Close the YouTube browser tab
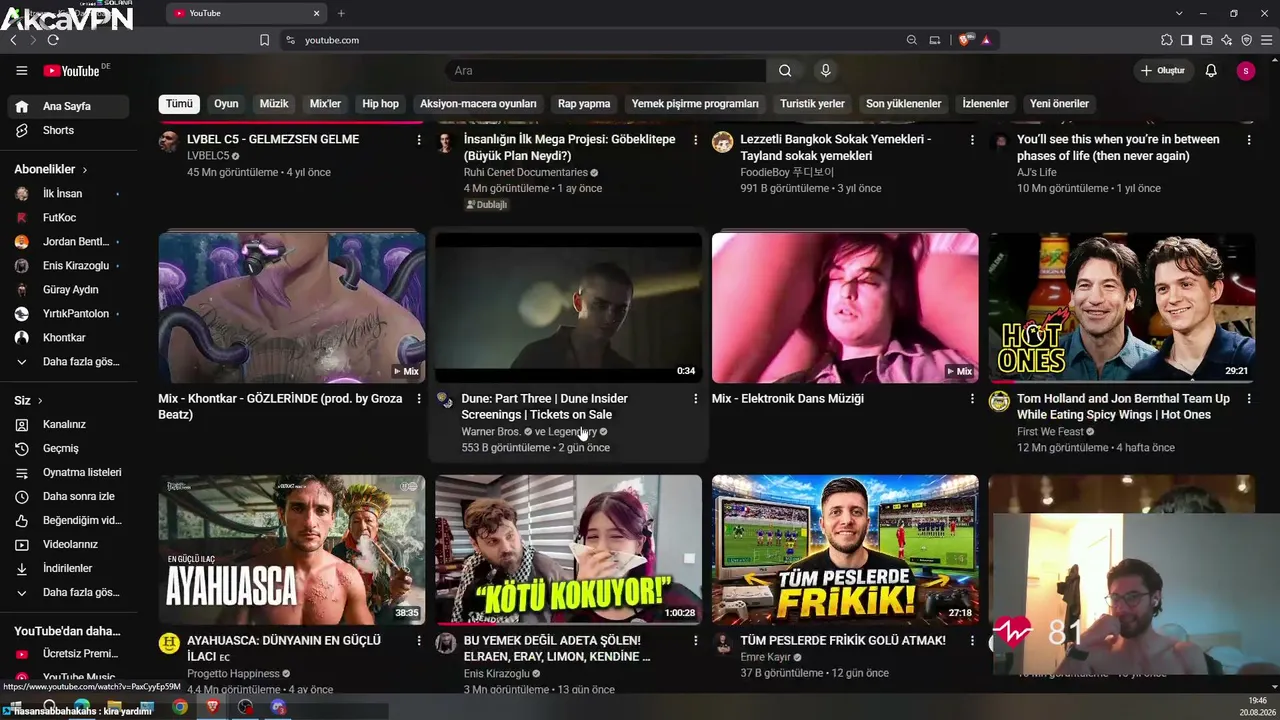1280x720 pixels. tap(317, 13)
